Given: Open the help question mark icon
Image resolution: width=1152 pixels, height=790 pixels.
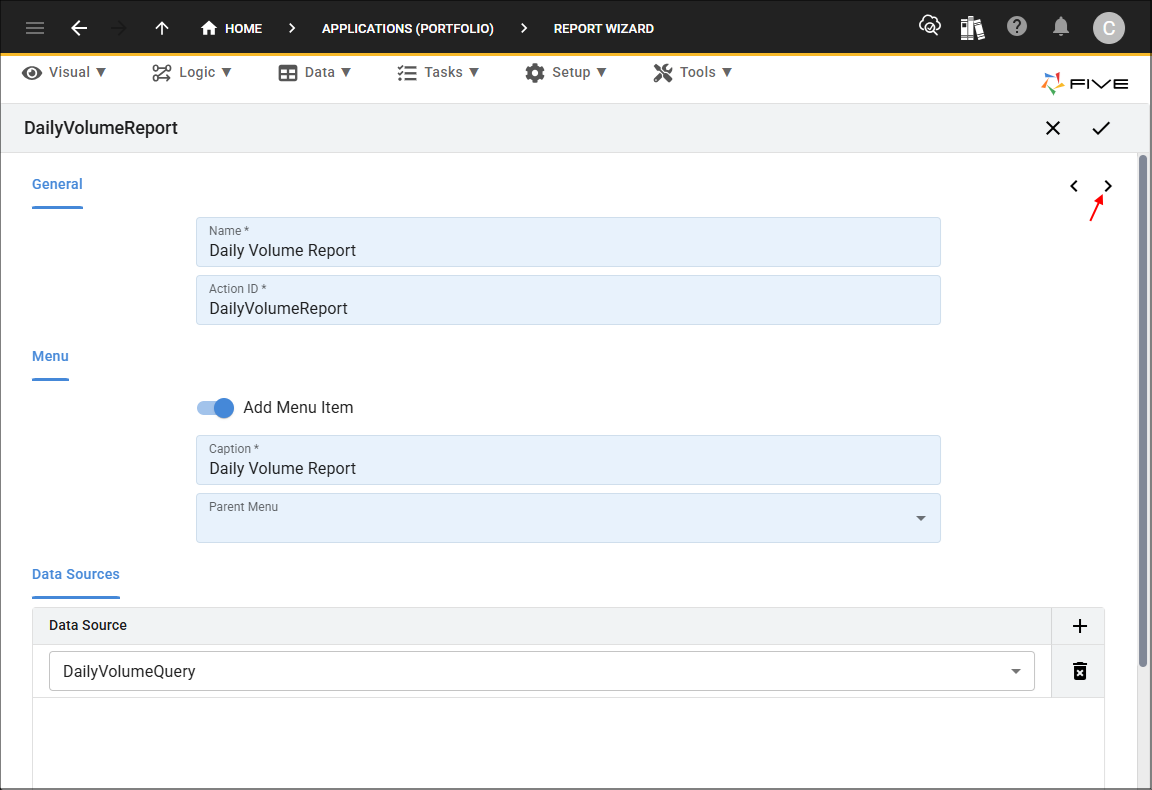Looking at the screenshot, I should [1017, 26].
